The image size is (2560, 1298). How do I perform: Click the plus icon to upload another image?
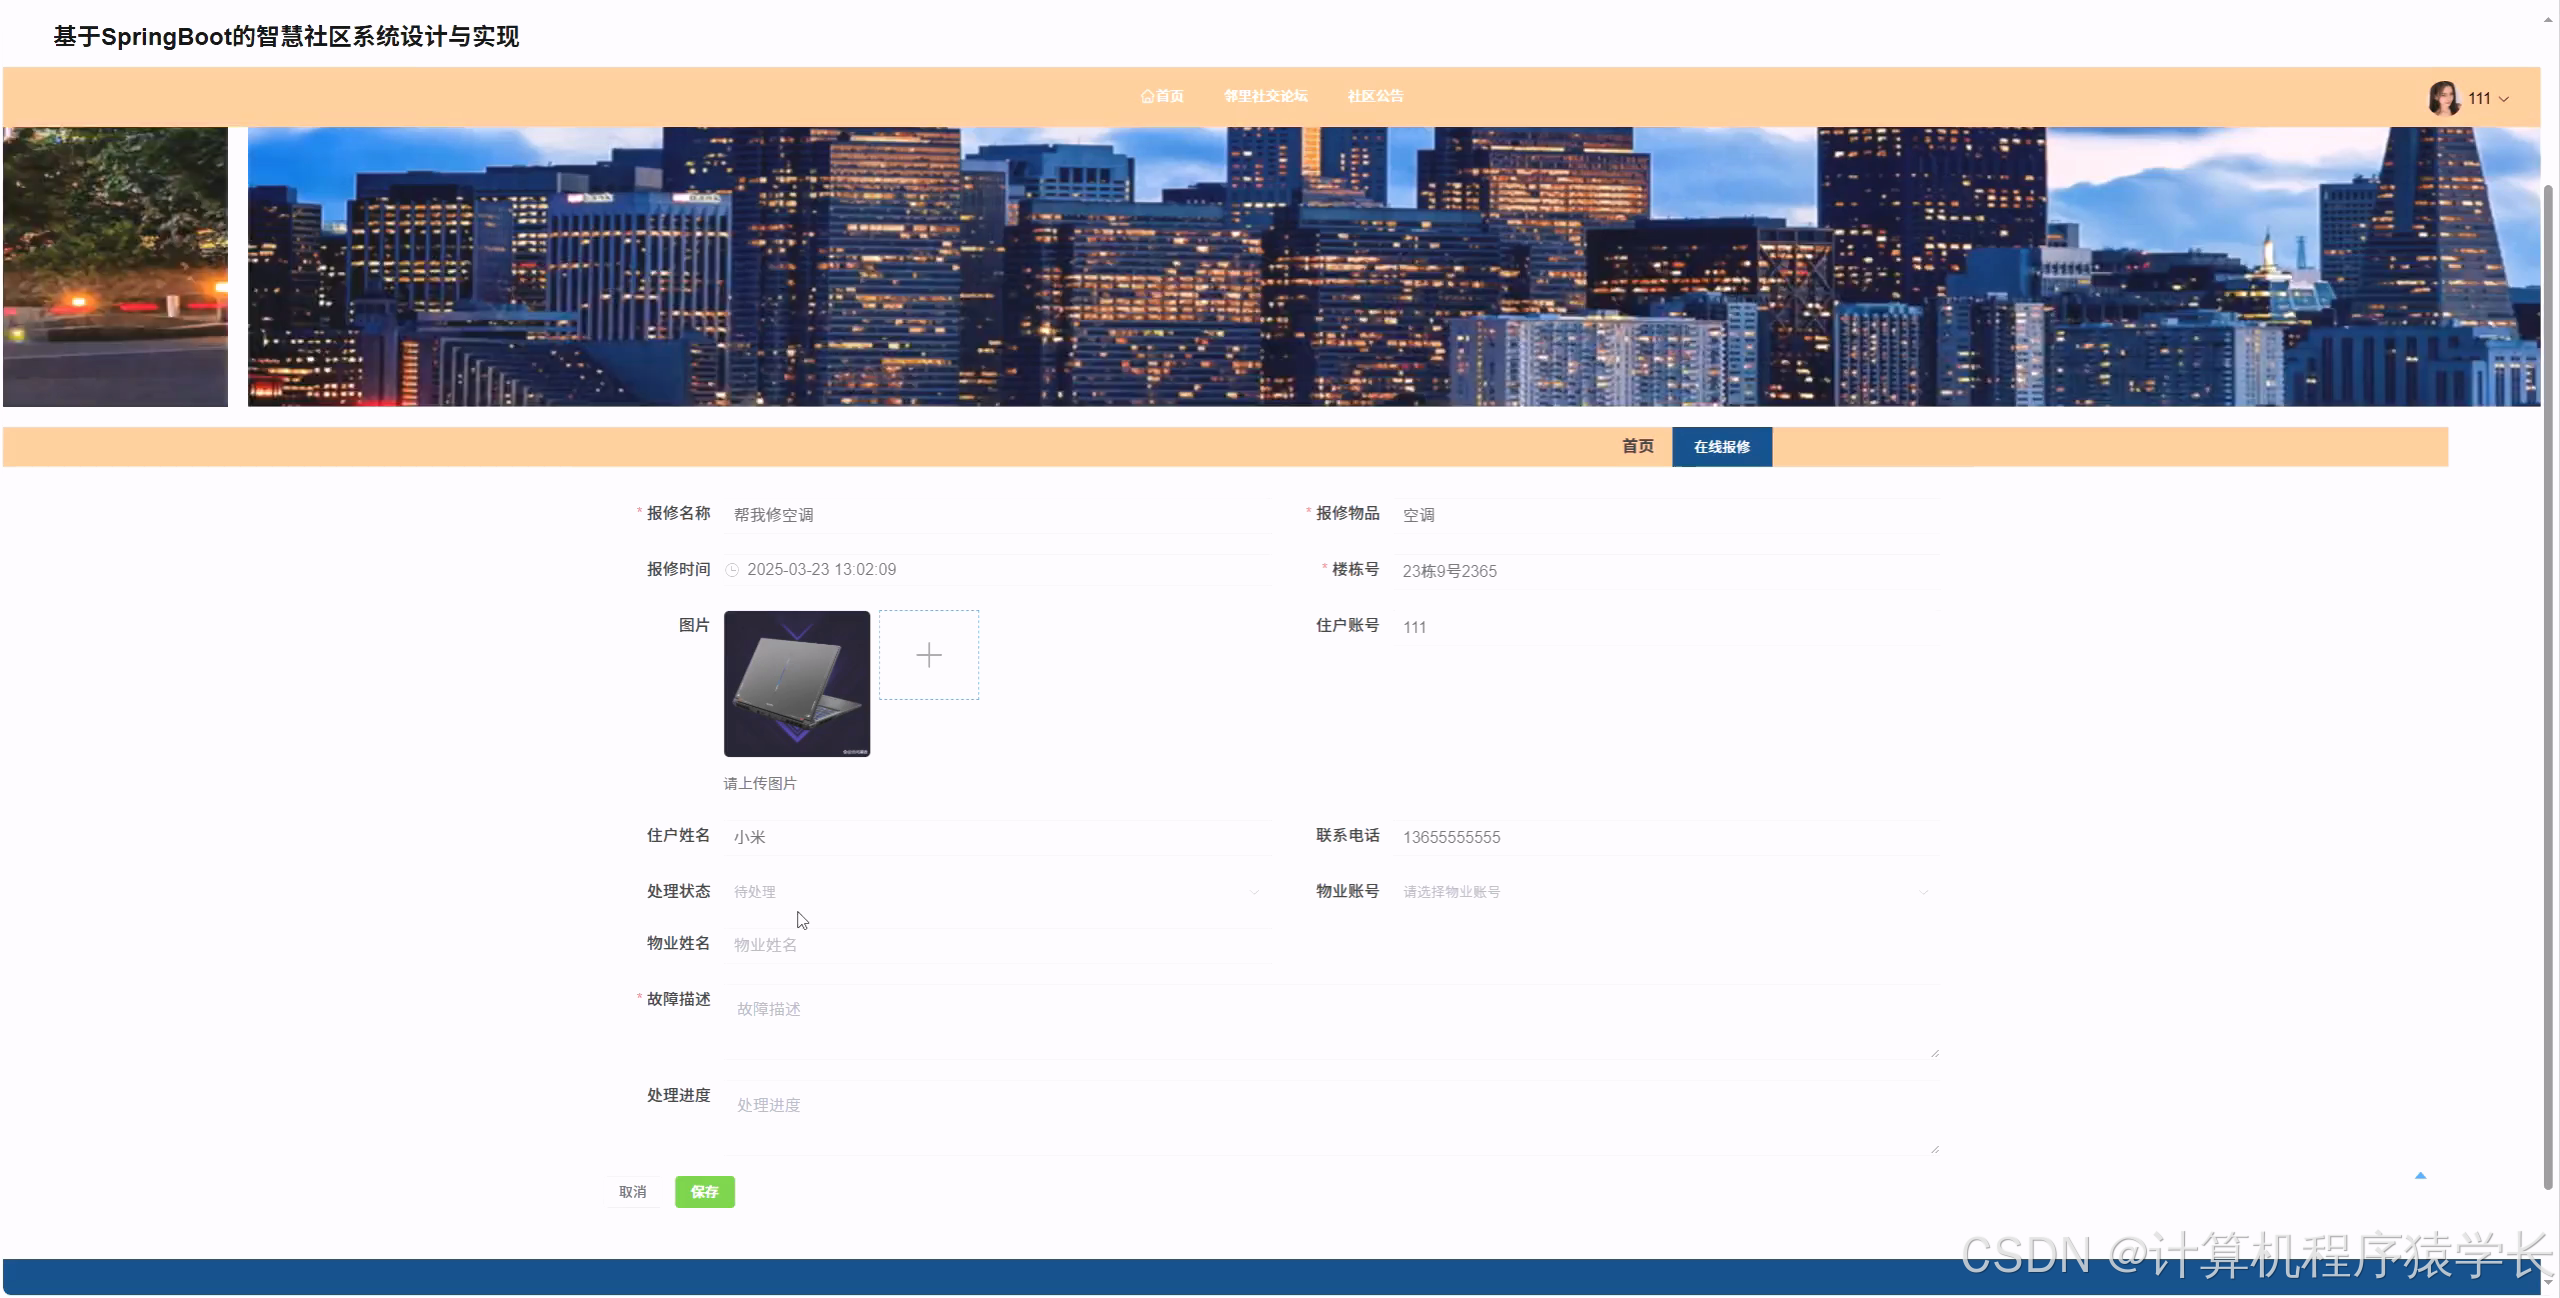point(928,655)
